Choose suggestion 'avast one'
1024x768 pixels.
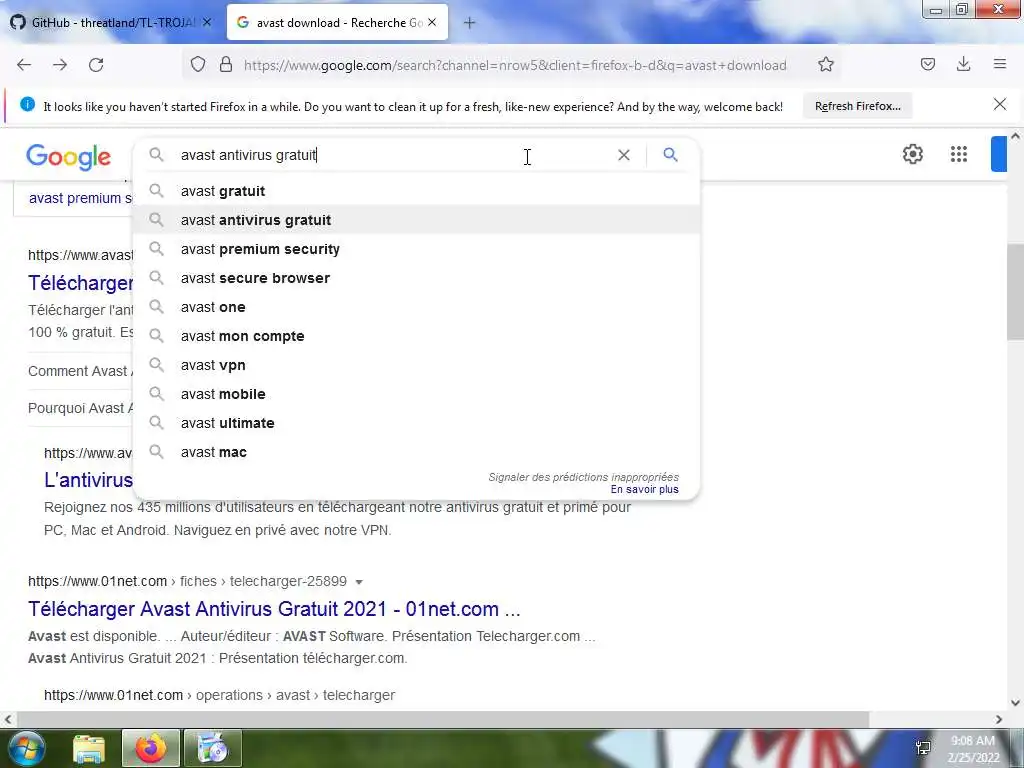click(417, 307)
